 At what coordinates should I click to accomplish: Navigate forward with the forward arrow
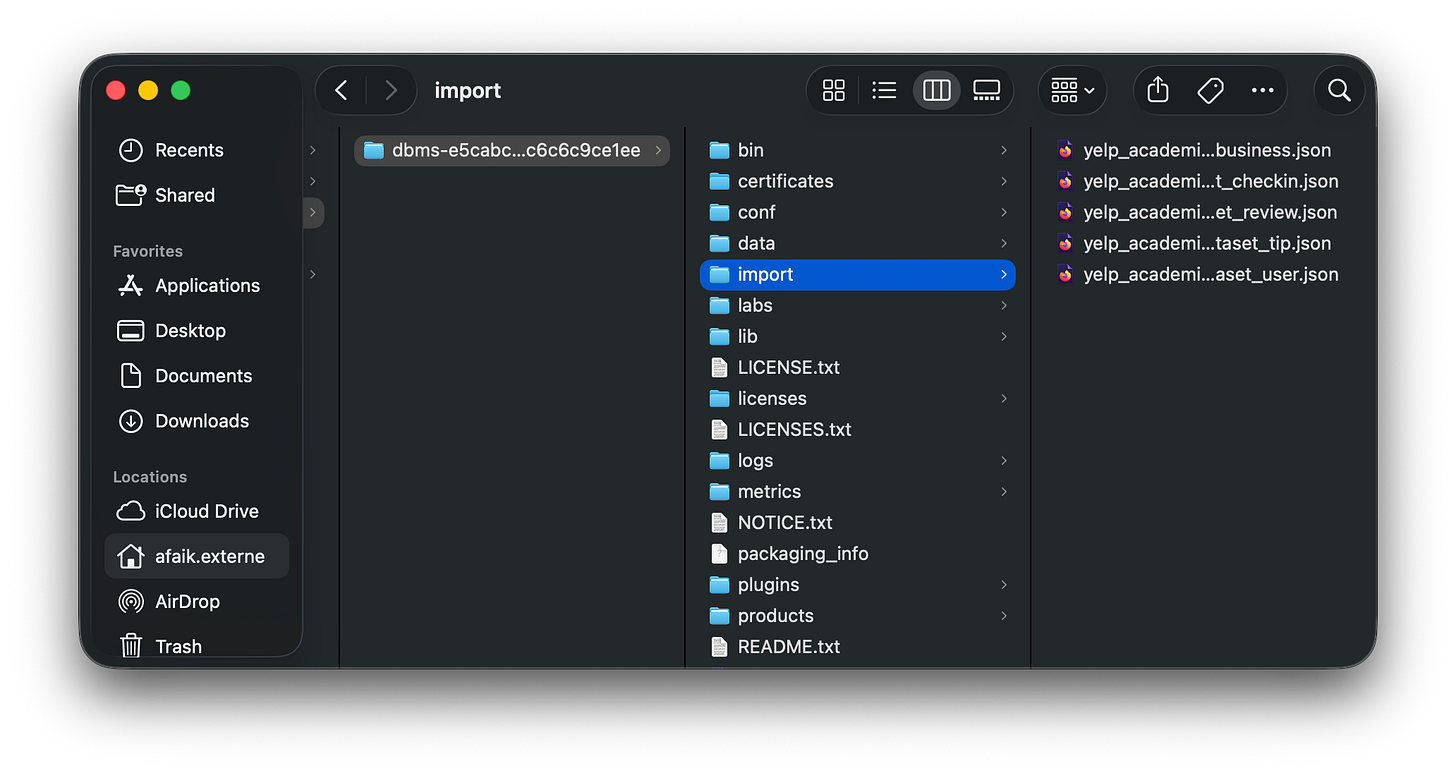[393, 90]
